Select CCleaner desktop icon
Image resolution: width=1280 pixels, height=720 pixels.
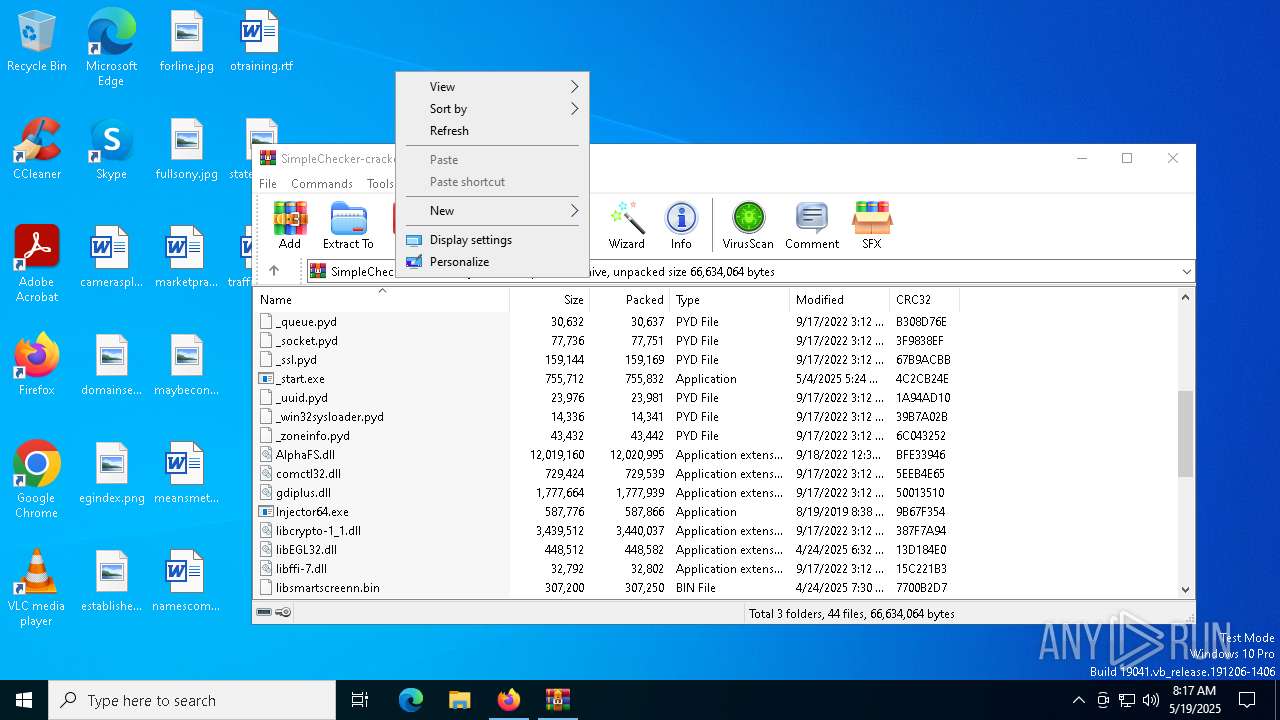37,150
